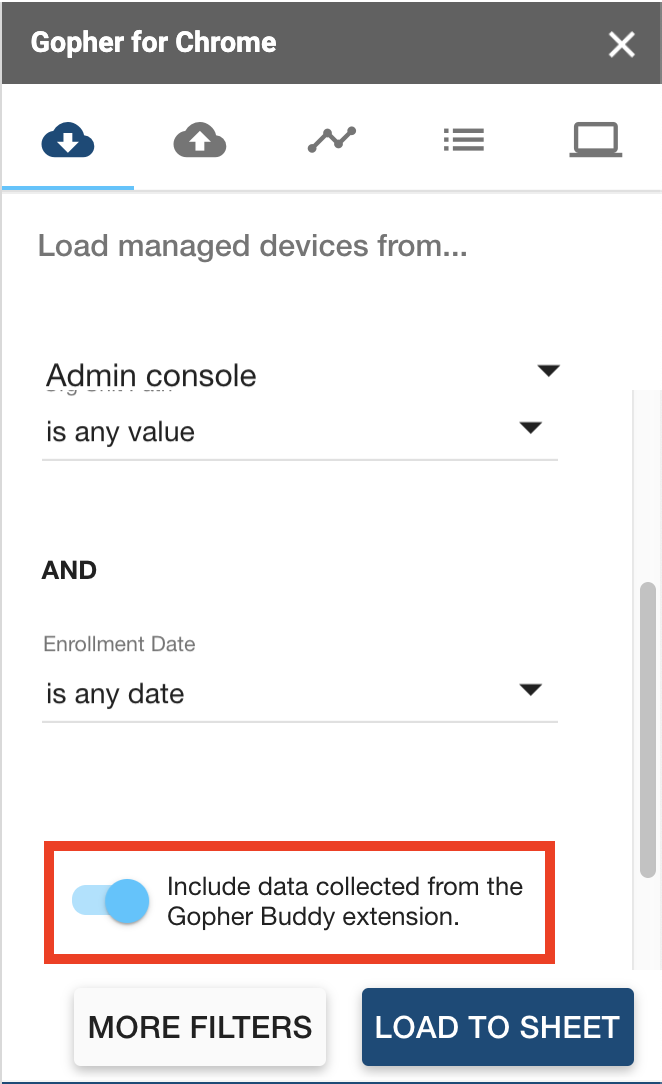The height and width of the screenshot is (1084, 662).
Task: Click the 'Enrollment Date' field label
Action: tap(119, 645)
